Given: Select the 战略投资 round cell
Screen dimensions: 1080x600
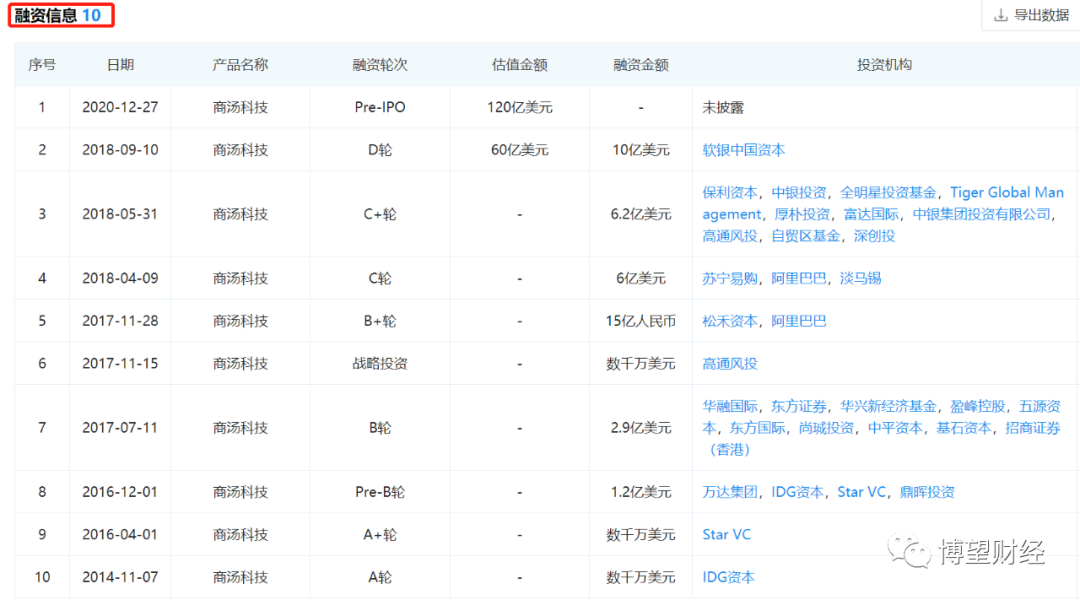Looking at the screenshot, I should pyautogui.click(x=380, y=364).
